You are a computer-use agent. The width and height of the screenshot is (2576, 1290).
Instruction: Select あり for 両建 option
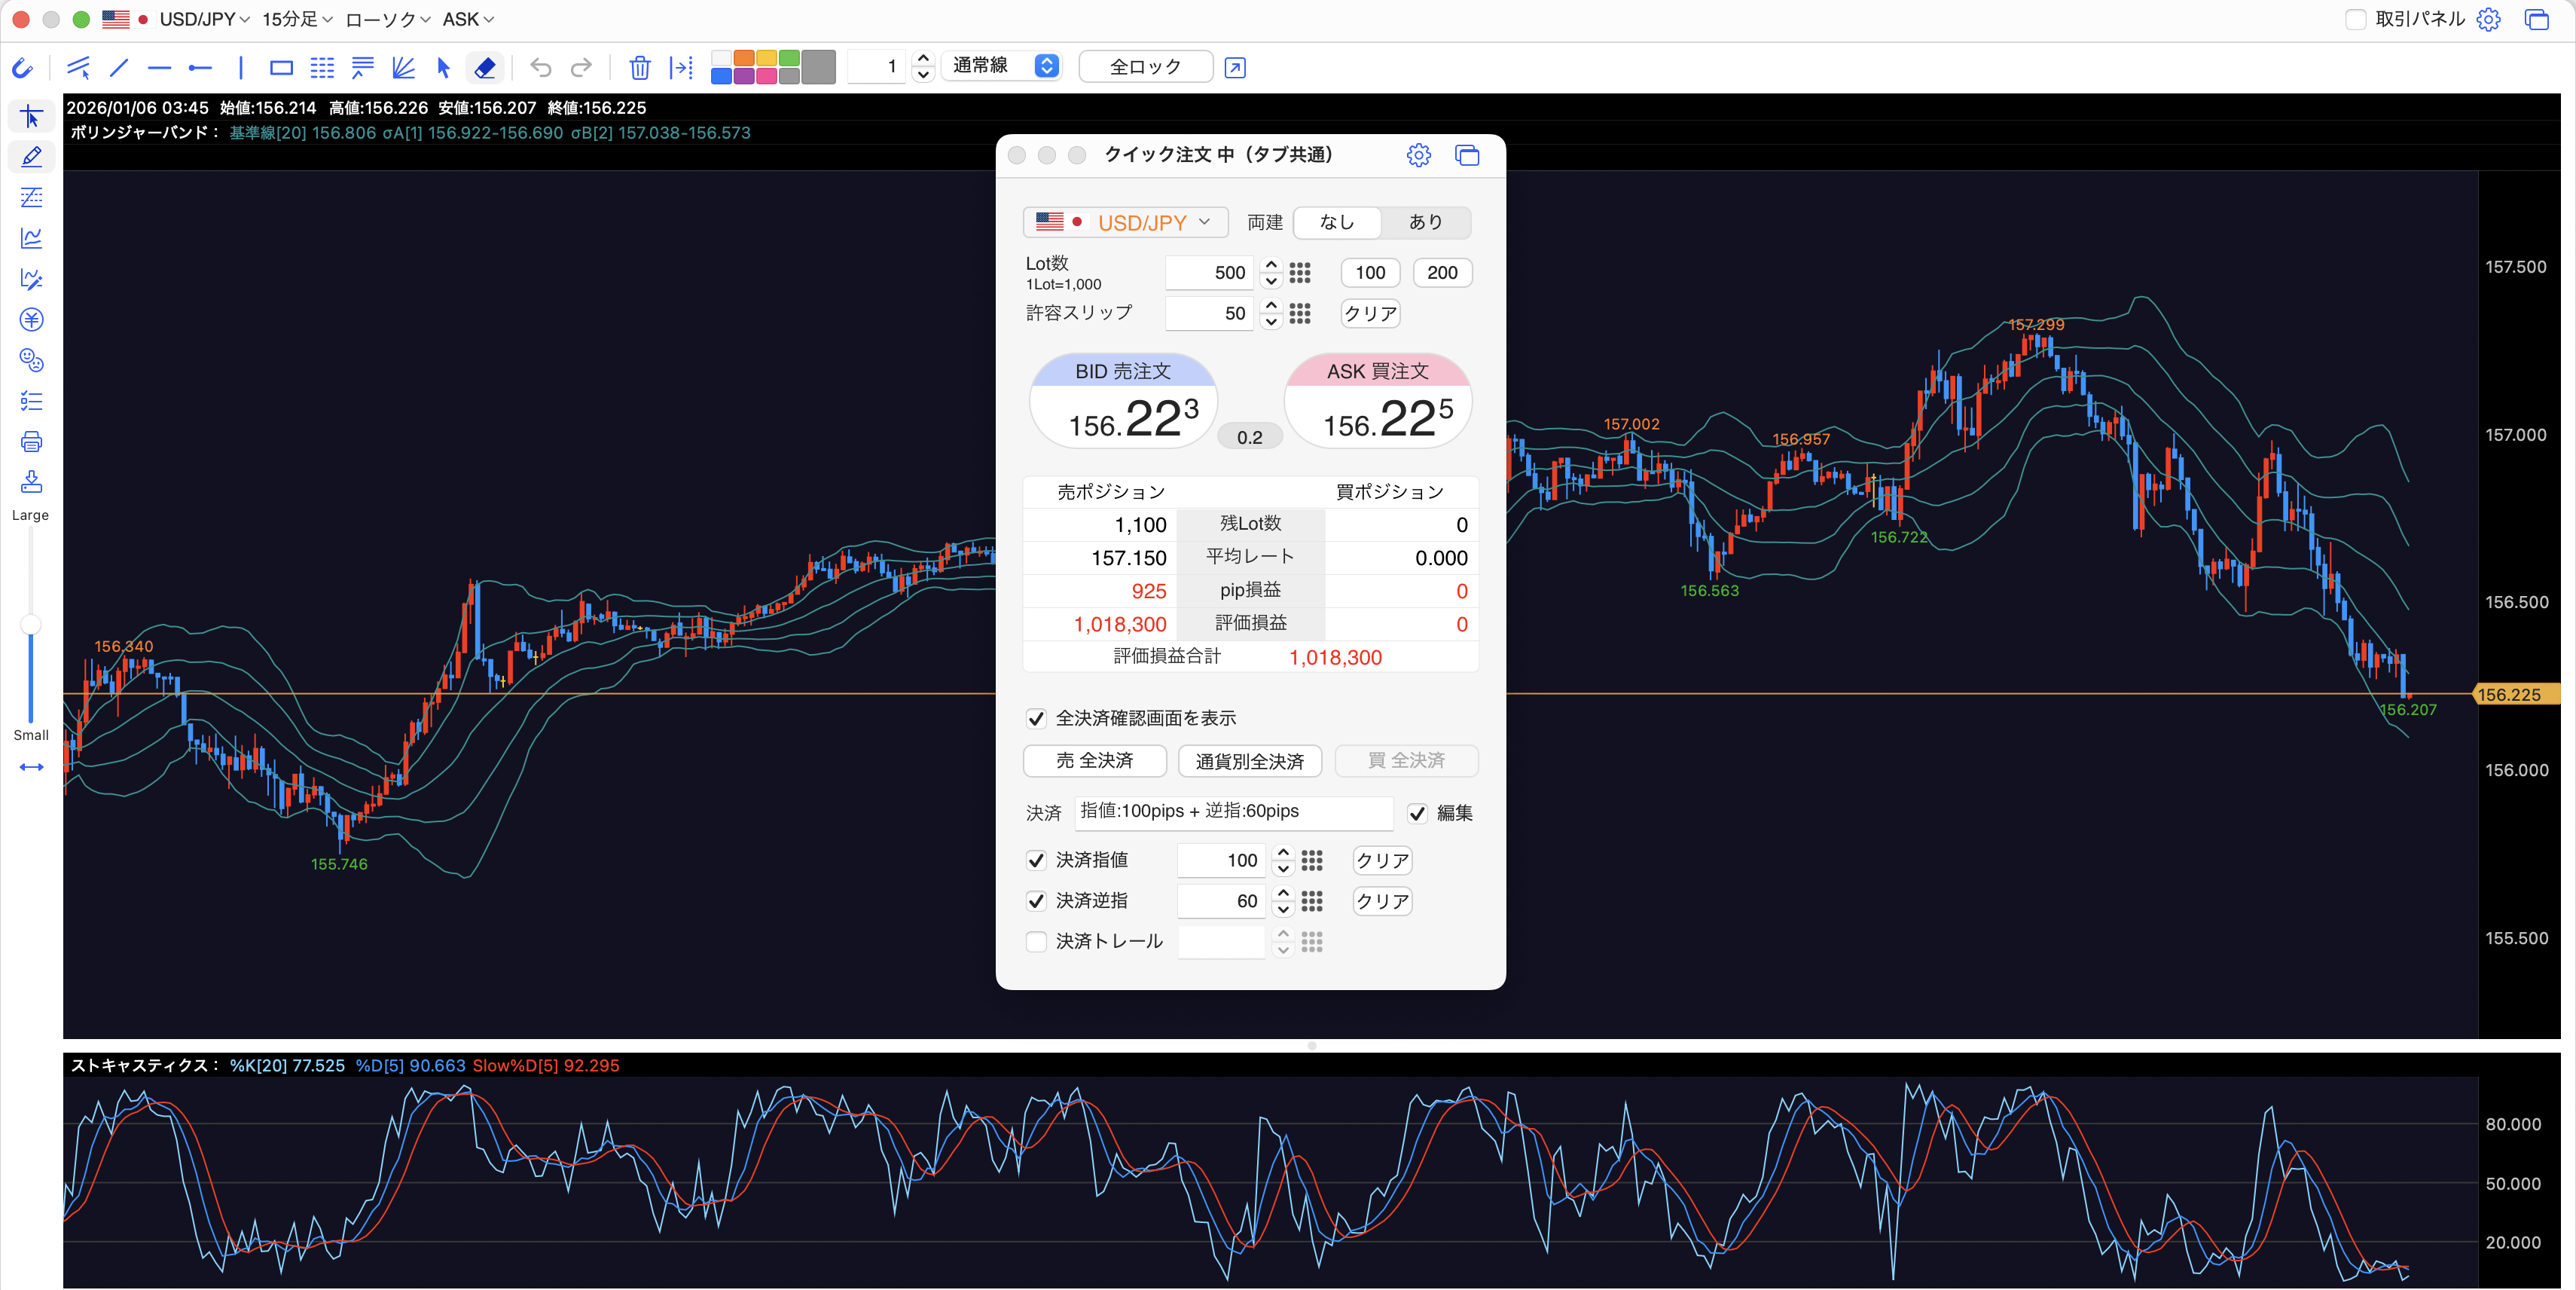pos(1425,222)
